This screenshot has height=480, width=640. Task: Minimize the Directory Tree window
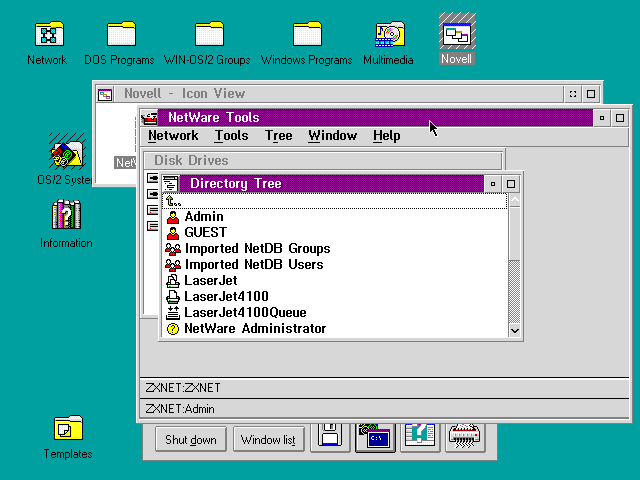pos(493,184)
